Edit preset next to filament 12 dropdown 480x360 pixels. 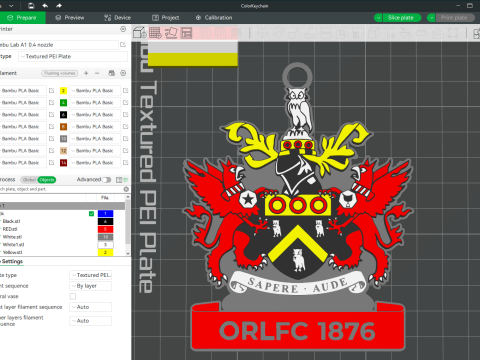click(126, 151)
